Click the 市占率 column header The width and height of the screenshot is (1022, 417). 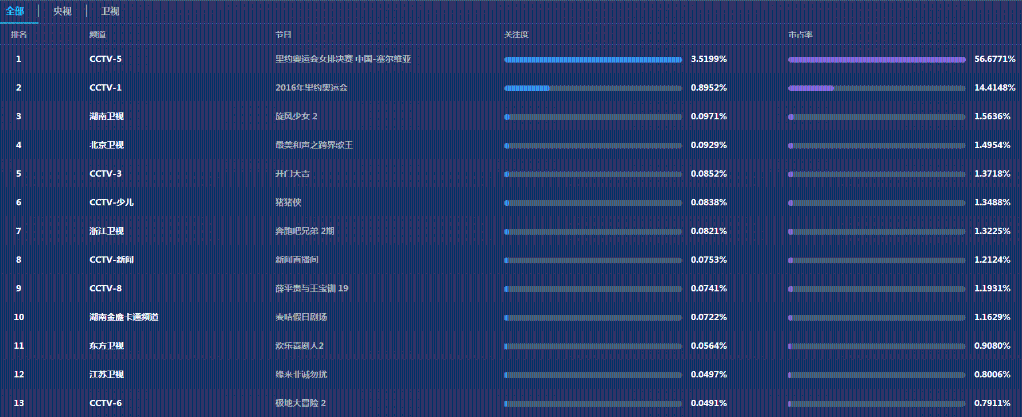800,34
